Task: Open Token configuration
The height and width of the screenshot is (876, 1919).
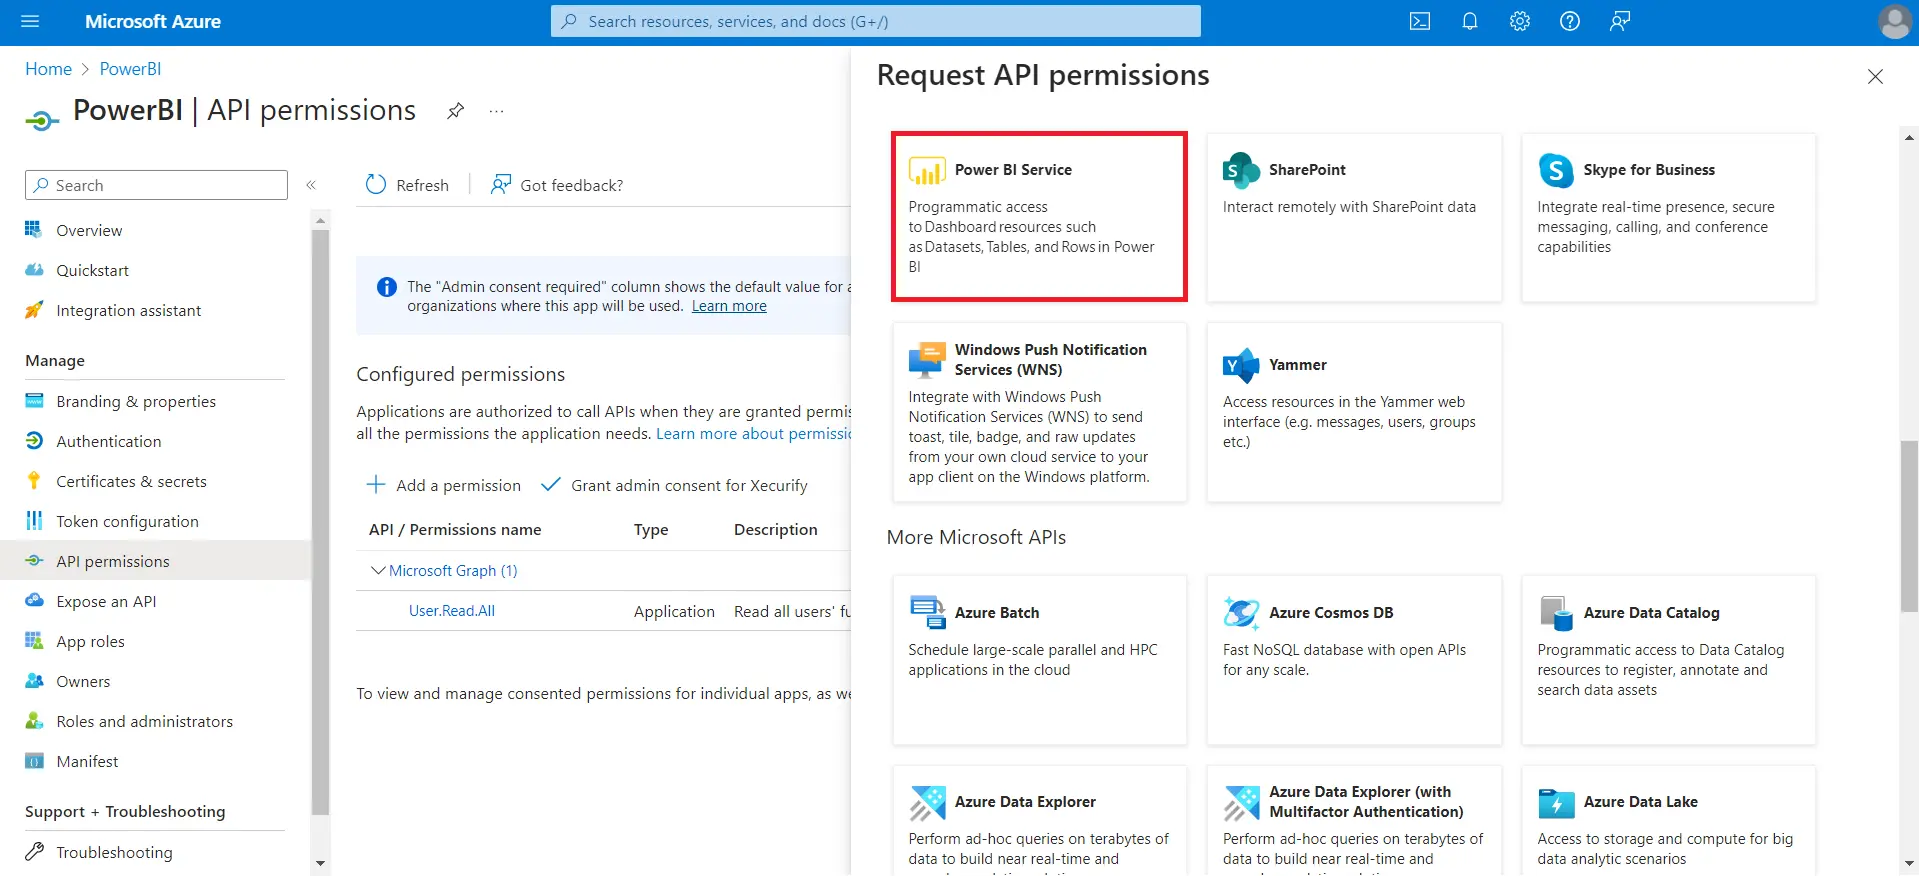Action: (127, 521)
